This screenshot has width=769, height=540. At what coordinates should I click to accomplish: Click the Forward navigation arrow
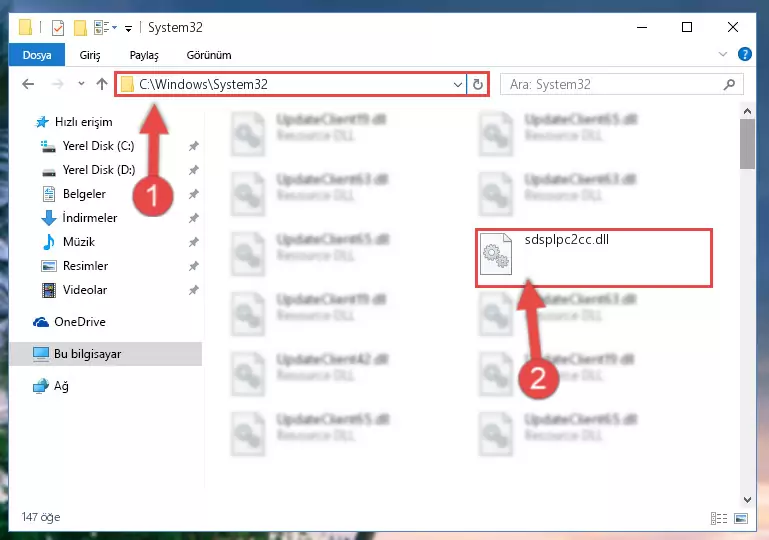click(57, 84)
